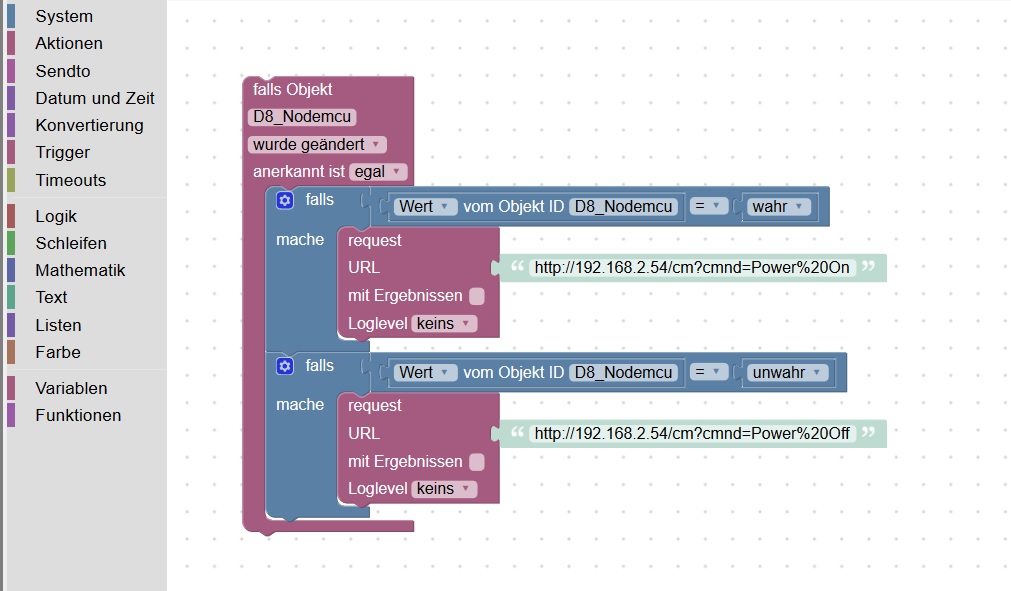Image resolution: width=1011 pixels, height=591 pixels.
Task: Open gear settings on the second falls block
Action: pos(285,366)
